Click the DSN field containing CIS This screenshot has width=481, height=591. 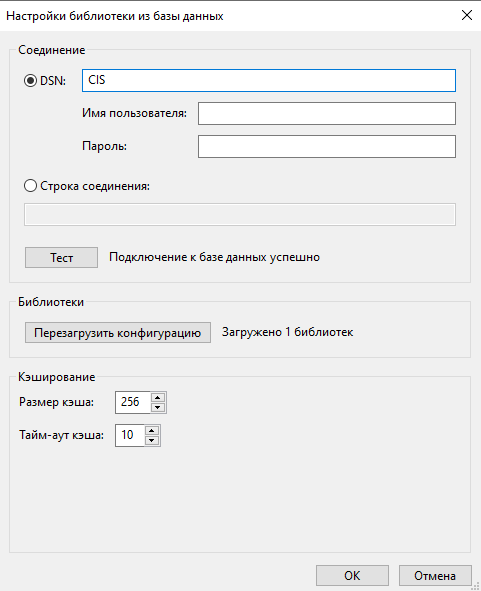pos(269,80)
